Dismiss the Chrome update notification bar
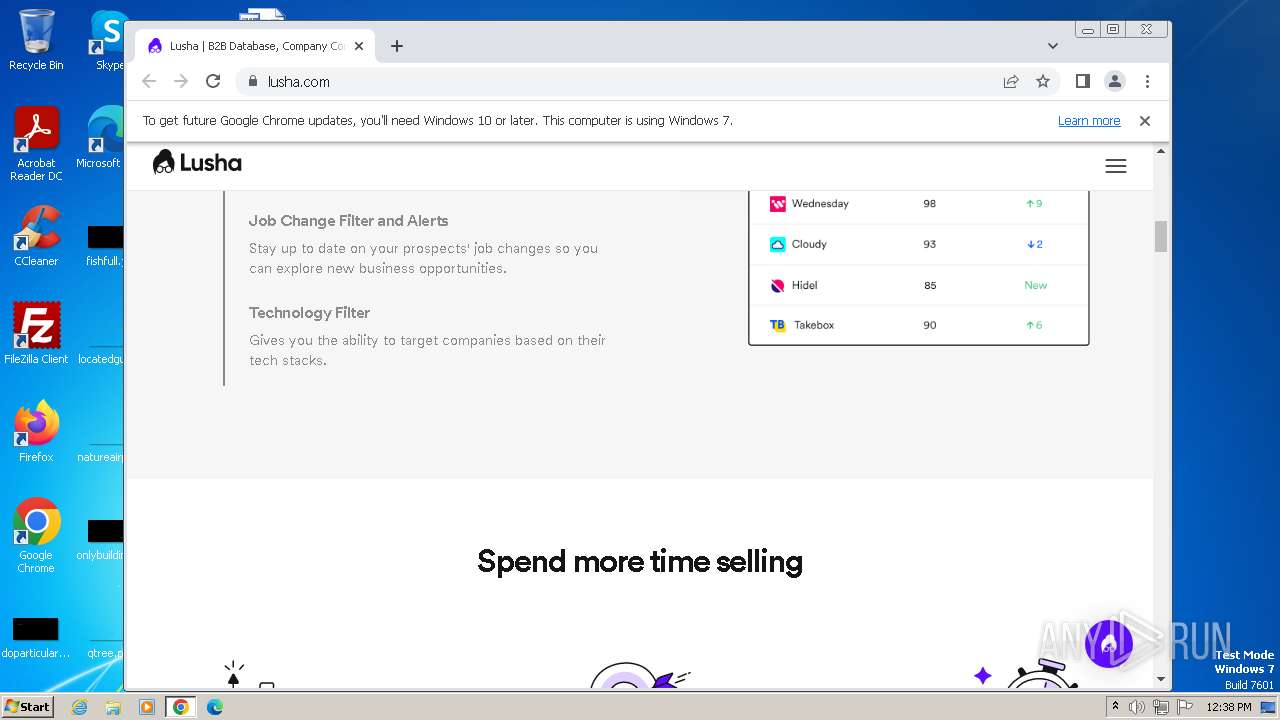Image resolution: width=1280 pixels, height=720 pixels. click(1145, 121)
